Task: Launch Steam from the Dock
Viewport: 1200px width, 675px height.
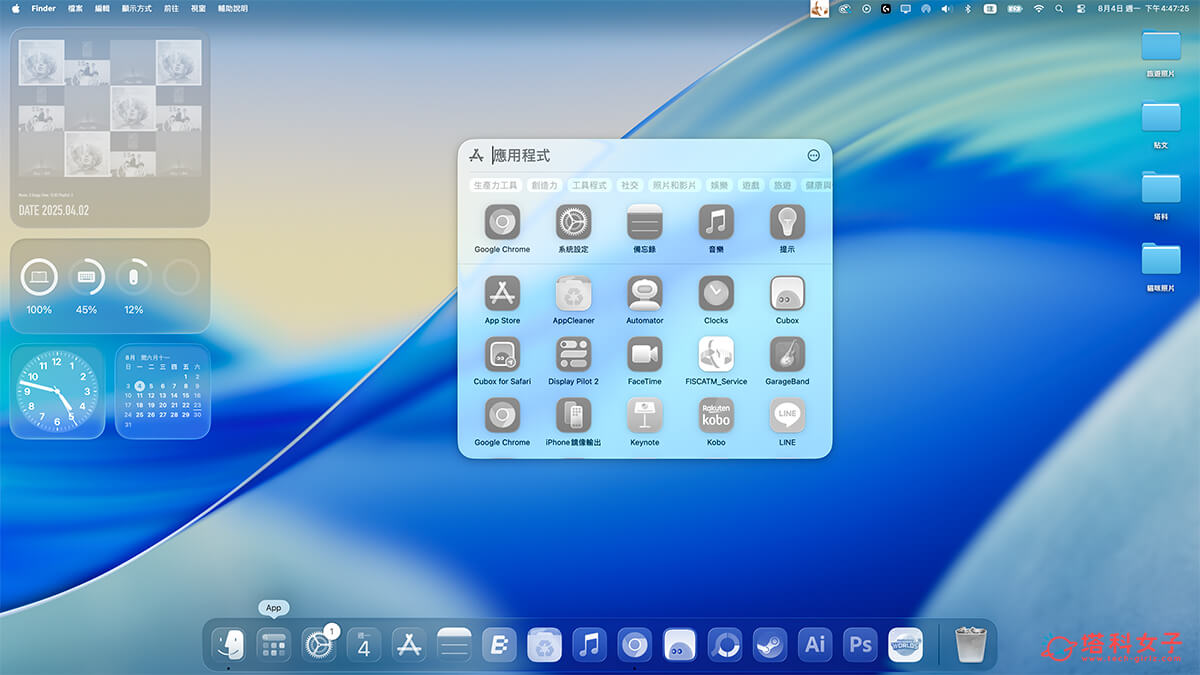Action: point(769,644)
